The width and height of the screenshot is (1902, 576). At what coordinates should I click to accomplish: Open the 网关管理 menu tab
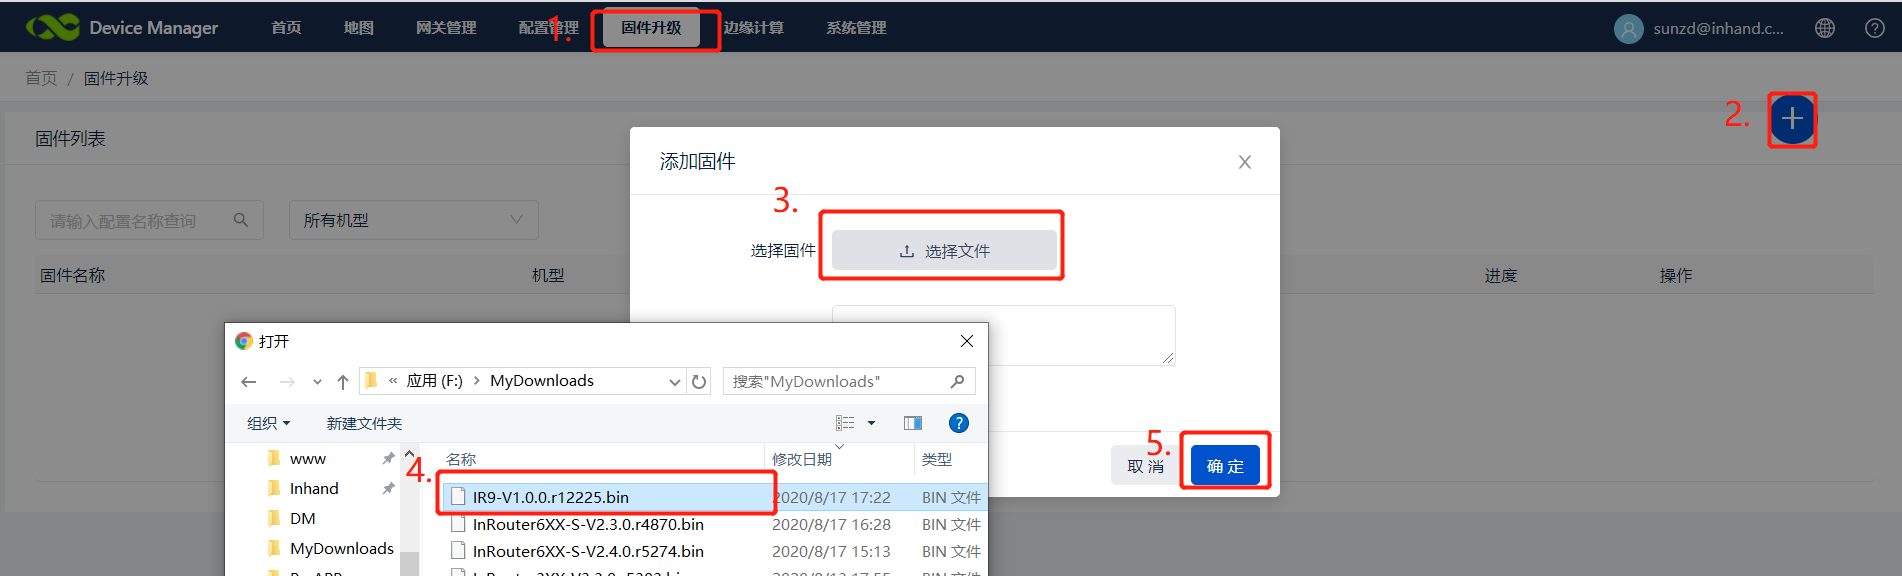click(446, 28)
